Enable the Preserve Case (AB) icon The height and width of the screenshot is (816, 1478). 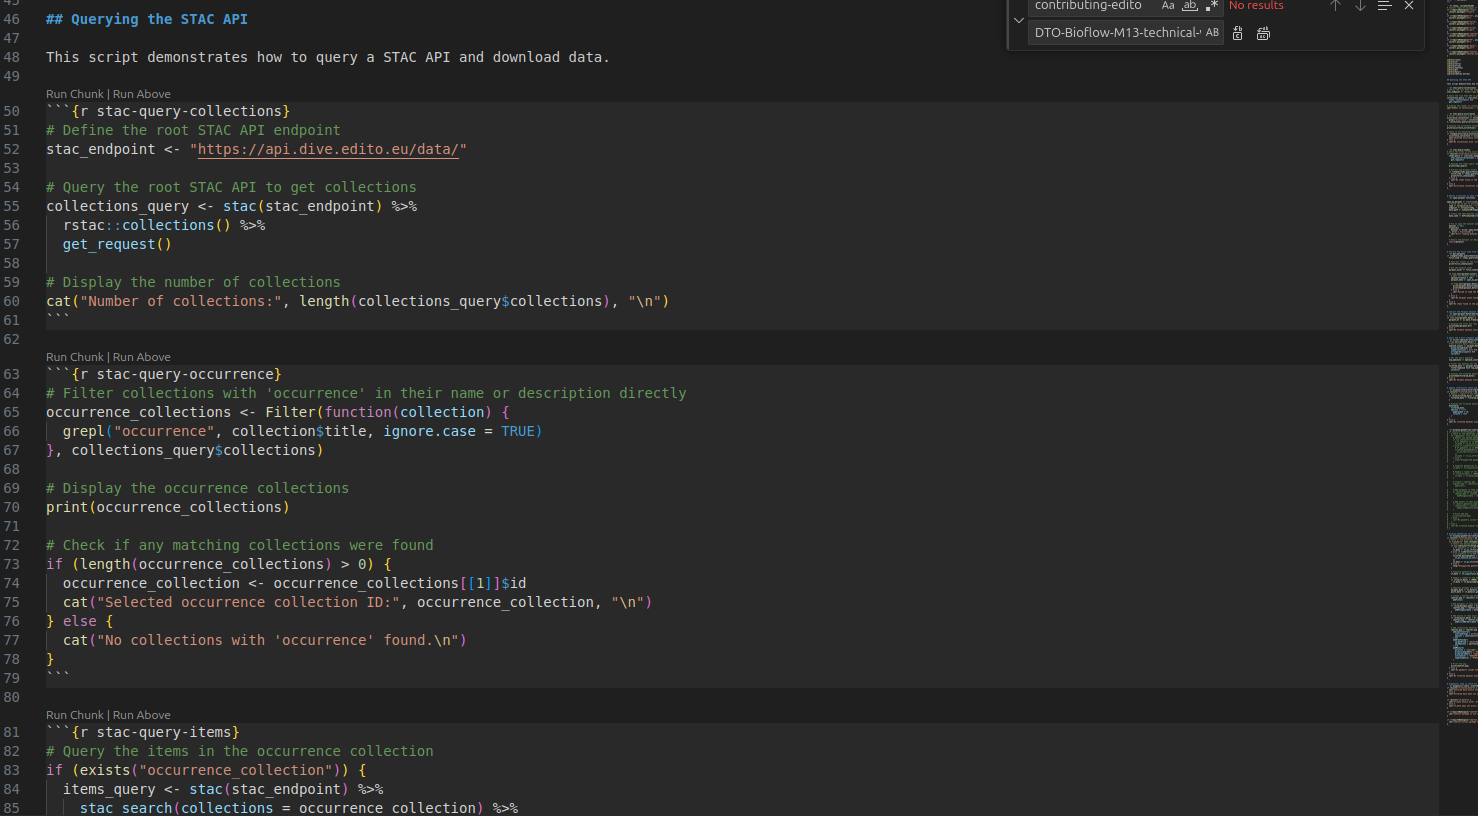pyautogui.click(x=1211, y=32)
